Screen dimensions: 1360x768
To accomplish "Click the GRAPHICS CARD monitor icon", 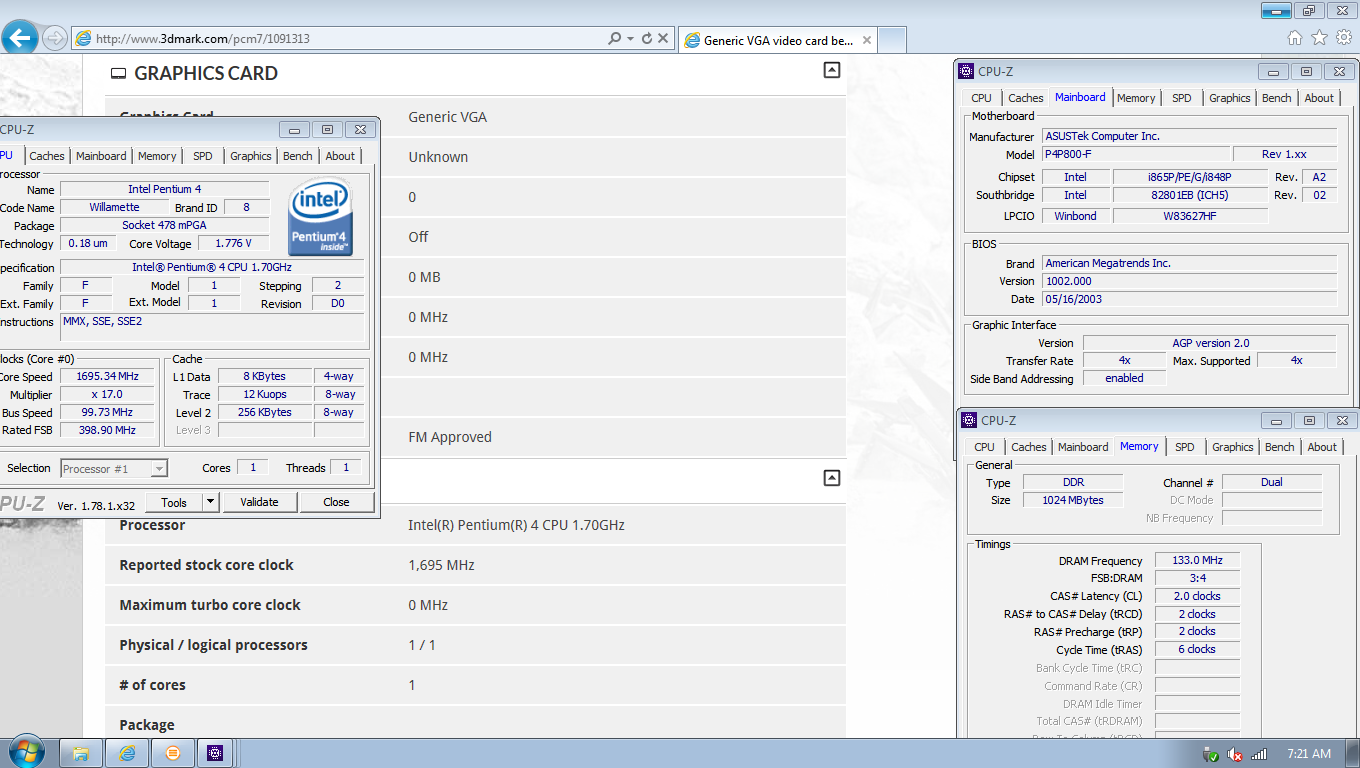I will (119, 74).
